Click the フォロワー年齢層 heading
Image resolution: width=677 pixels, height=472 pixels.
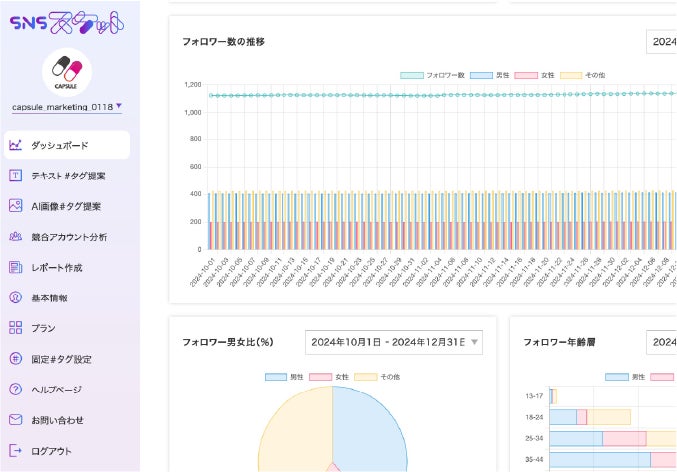point(560,342)
